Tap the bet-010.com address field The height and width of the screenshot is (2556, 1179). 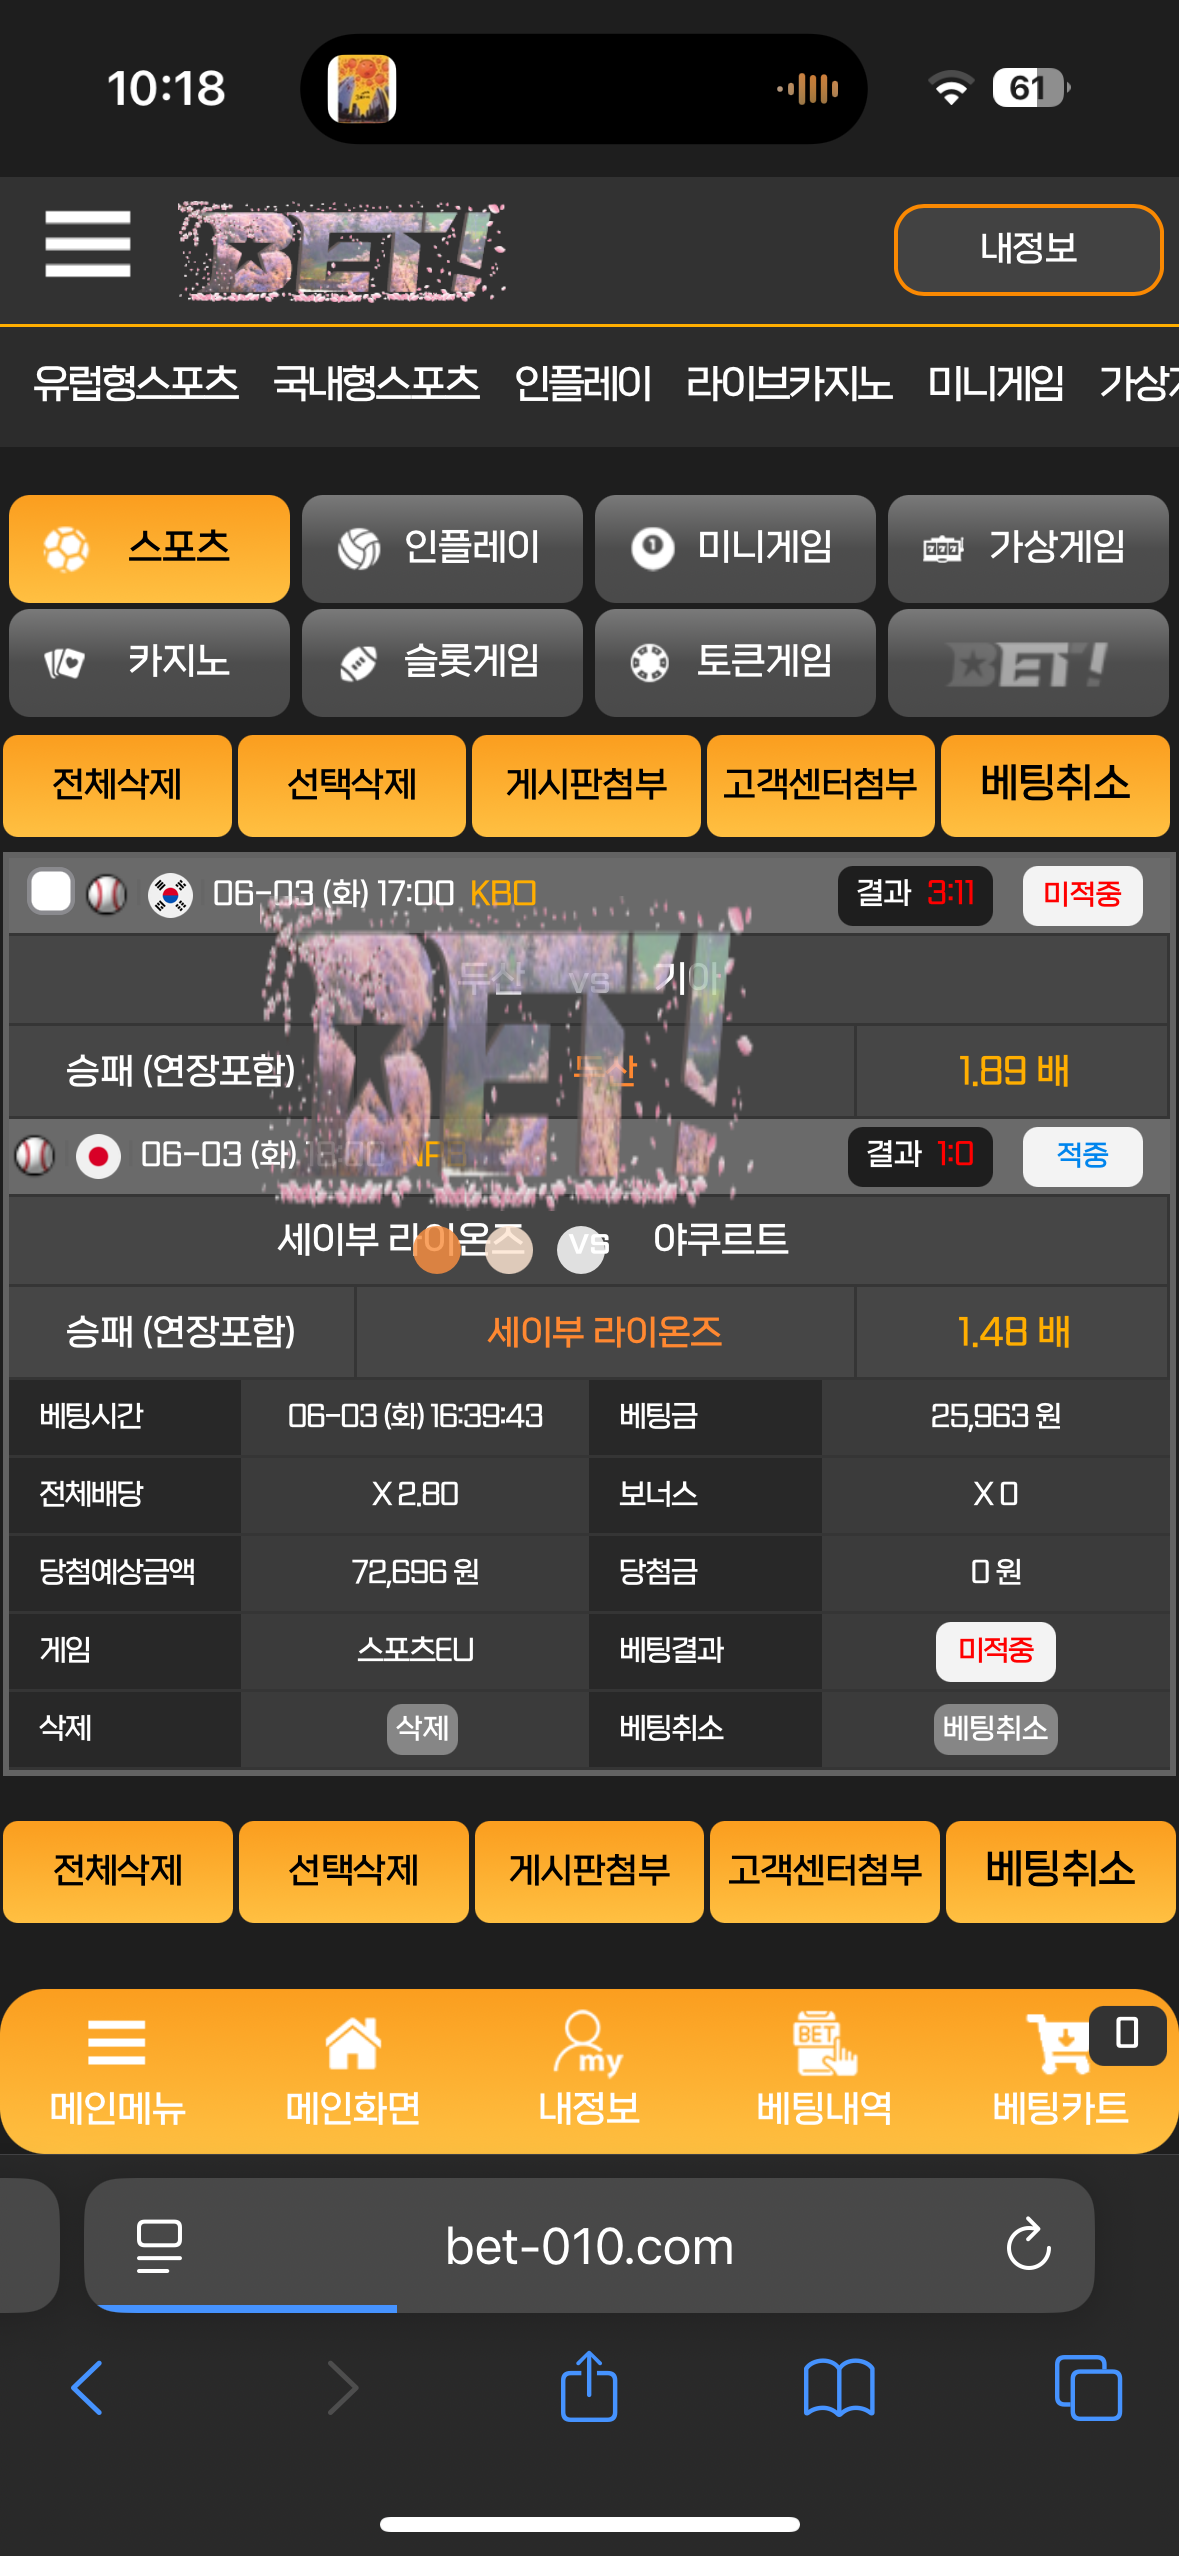click(x=589, y=2245)
